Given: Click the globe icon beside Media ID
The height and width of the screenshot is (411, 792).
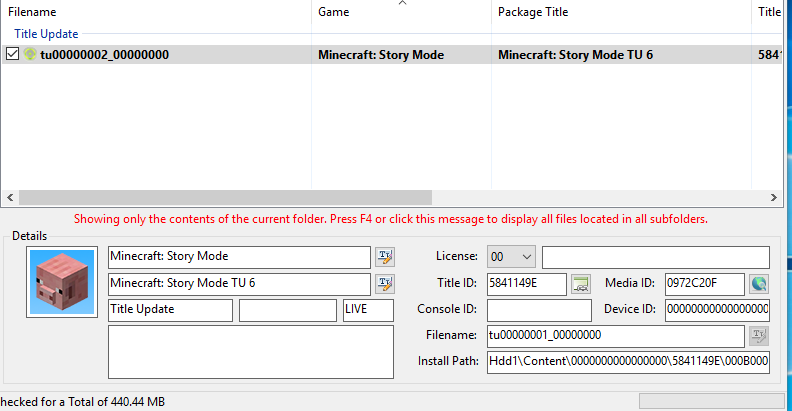Looking at the screenshot, I should (x=759, y=284).
